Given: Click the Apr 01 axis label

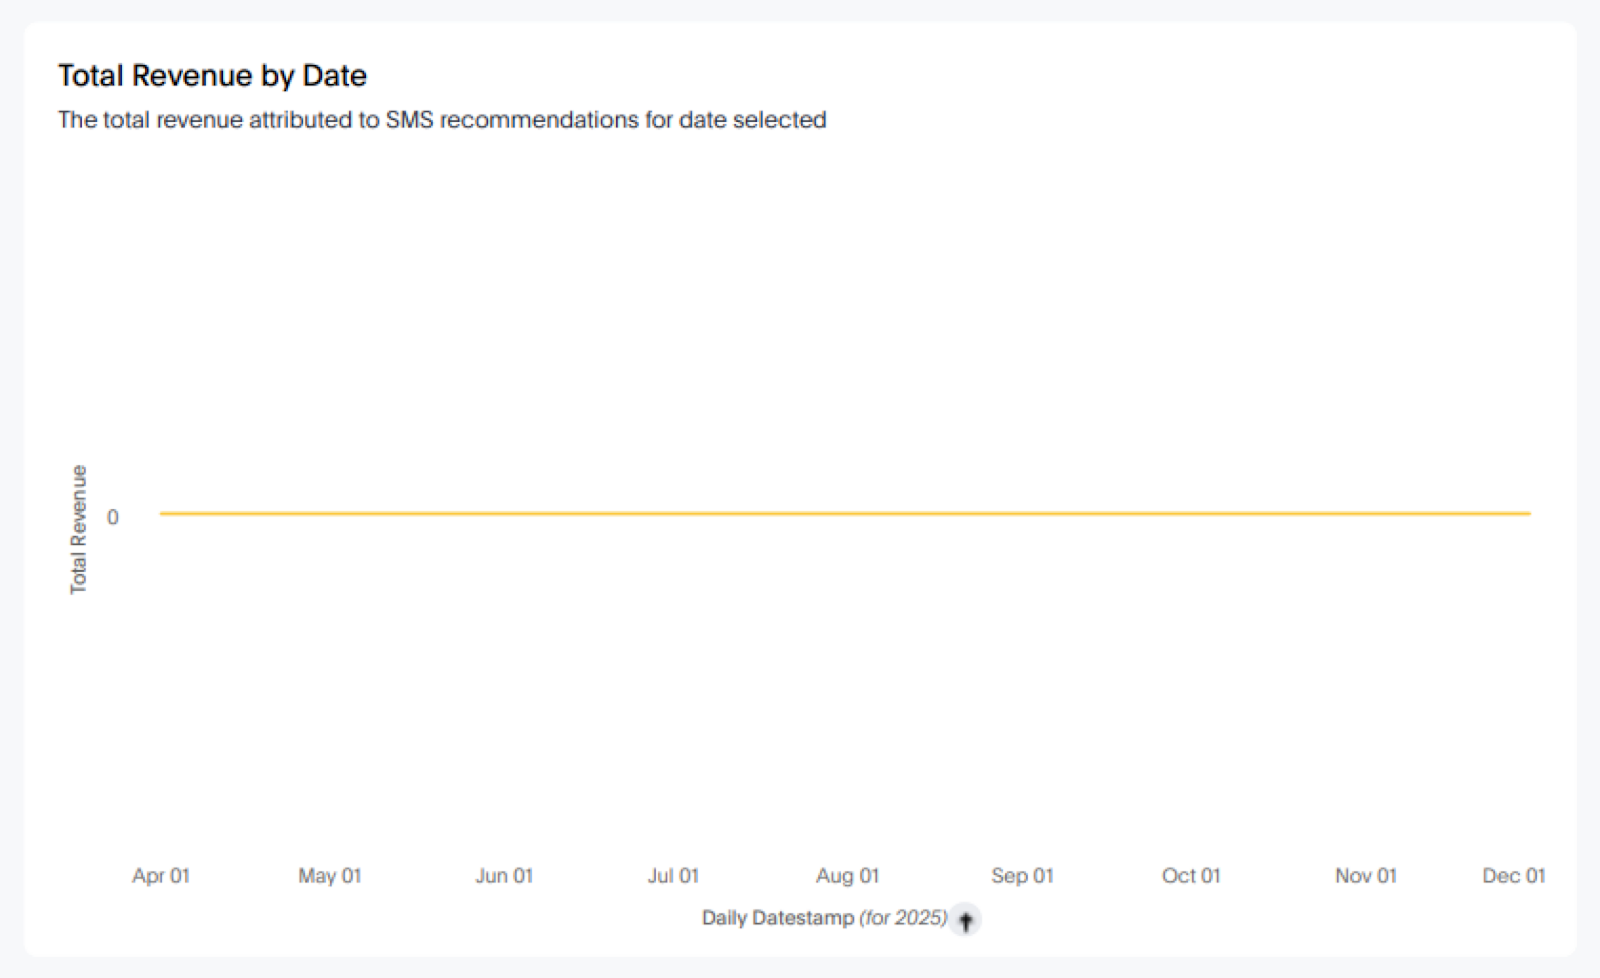Looking at the screenshot, I should (x=161, y=876).
